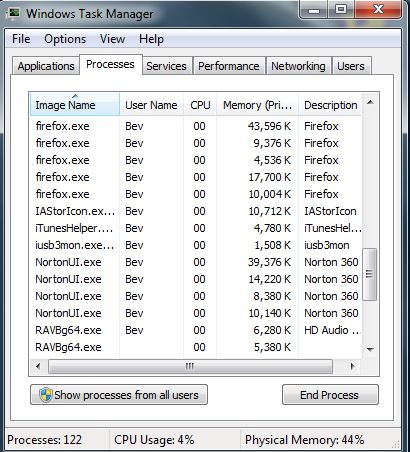
Task: Sort list by Memory column header
Action: tap(257, 105)
